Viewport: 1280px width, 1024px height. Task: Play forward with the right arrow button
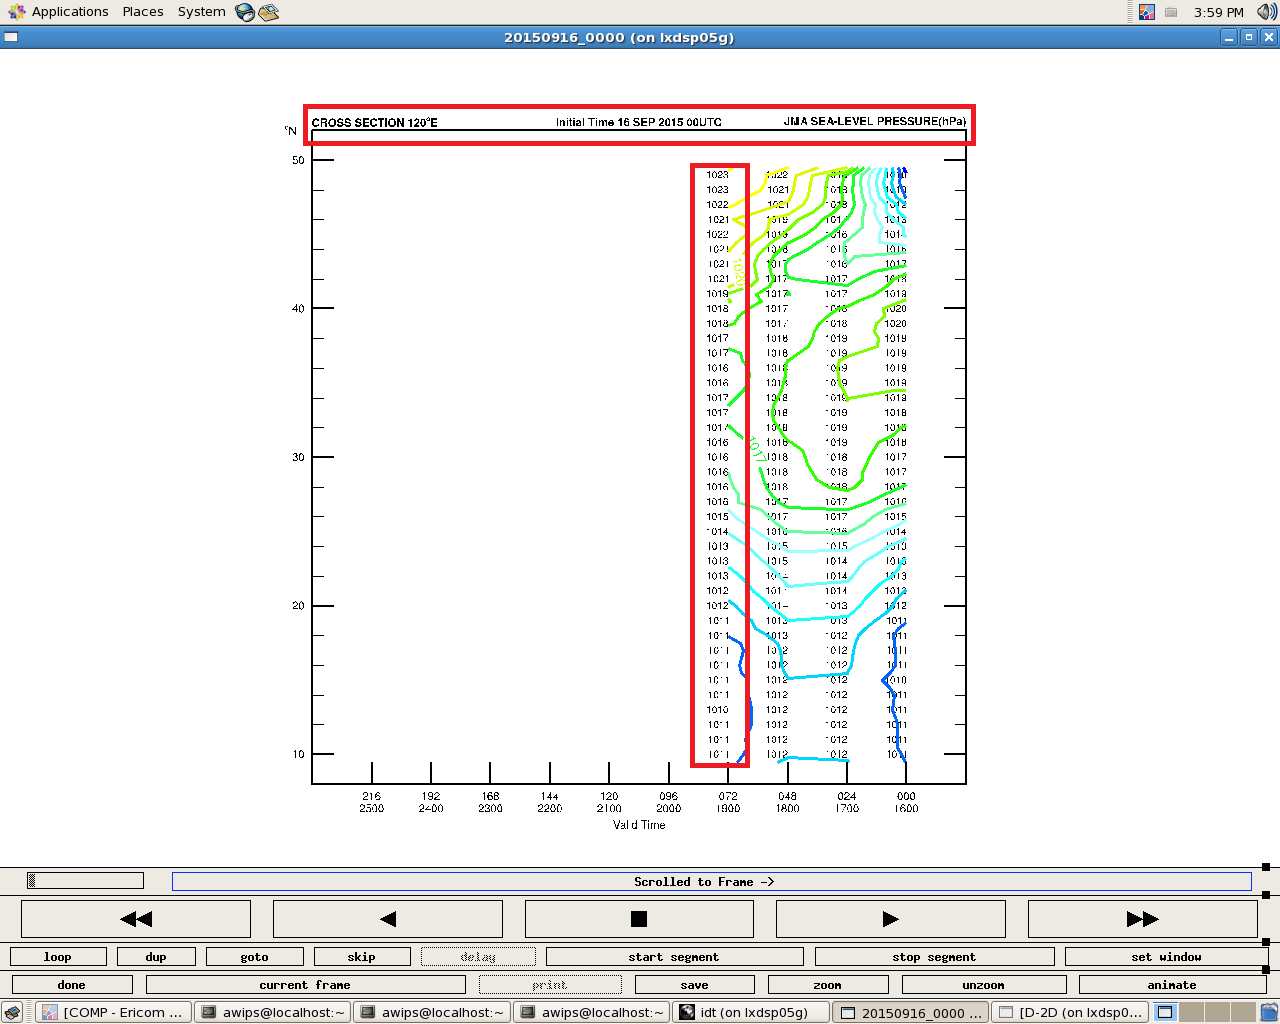pyautogui.click(x=890, y=919)
